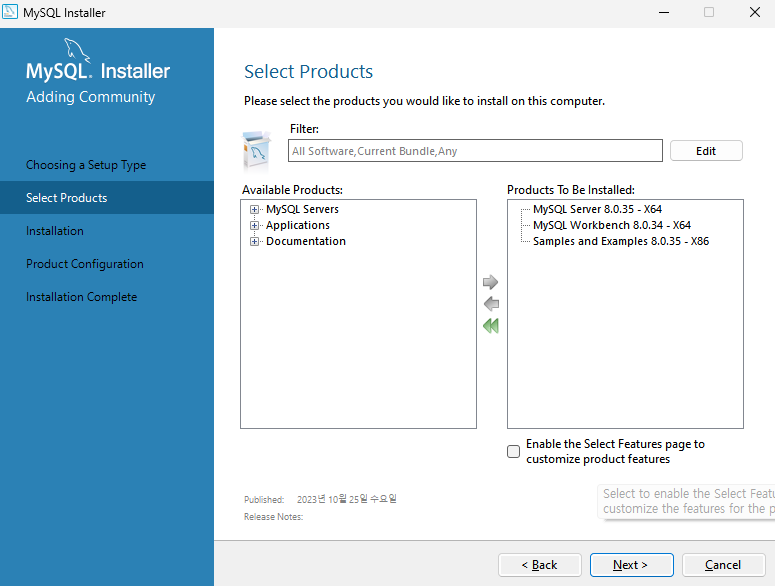The image size is (775, 586).
Task: Click the green double-left arrow remove all
Action: (491, 326)
